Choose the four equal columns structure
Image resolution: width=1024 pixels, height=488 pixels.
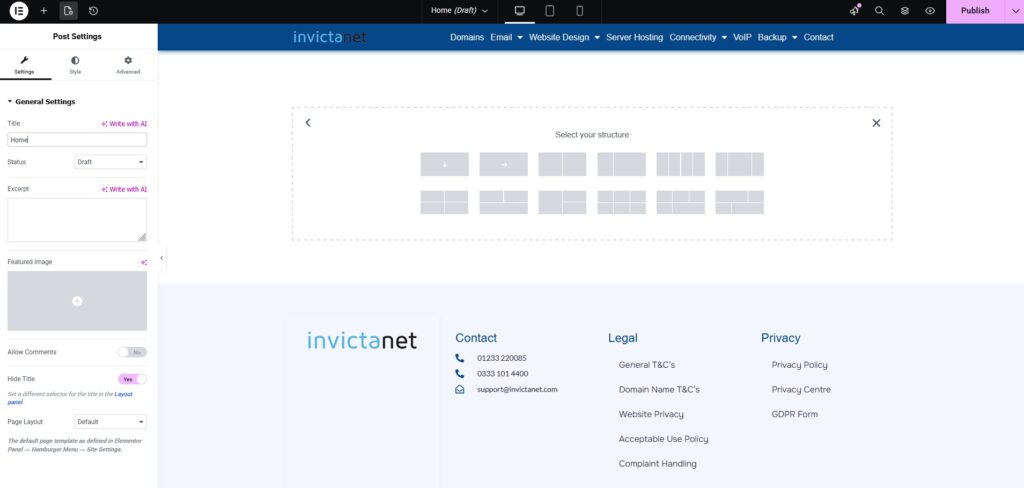click(680, 164)
